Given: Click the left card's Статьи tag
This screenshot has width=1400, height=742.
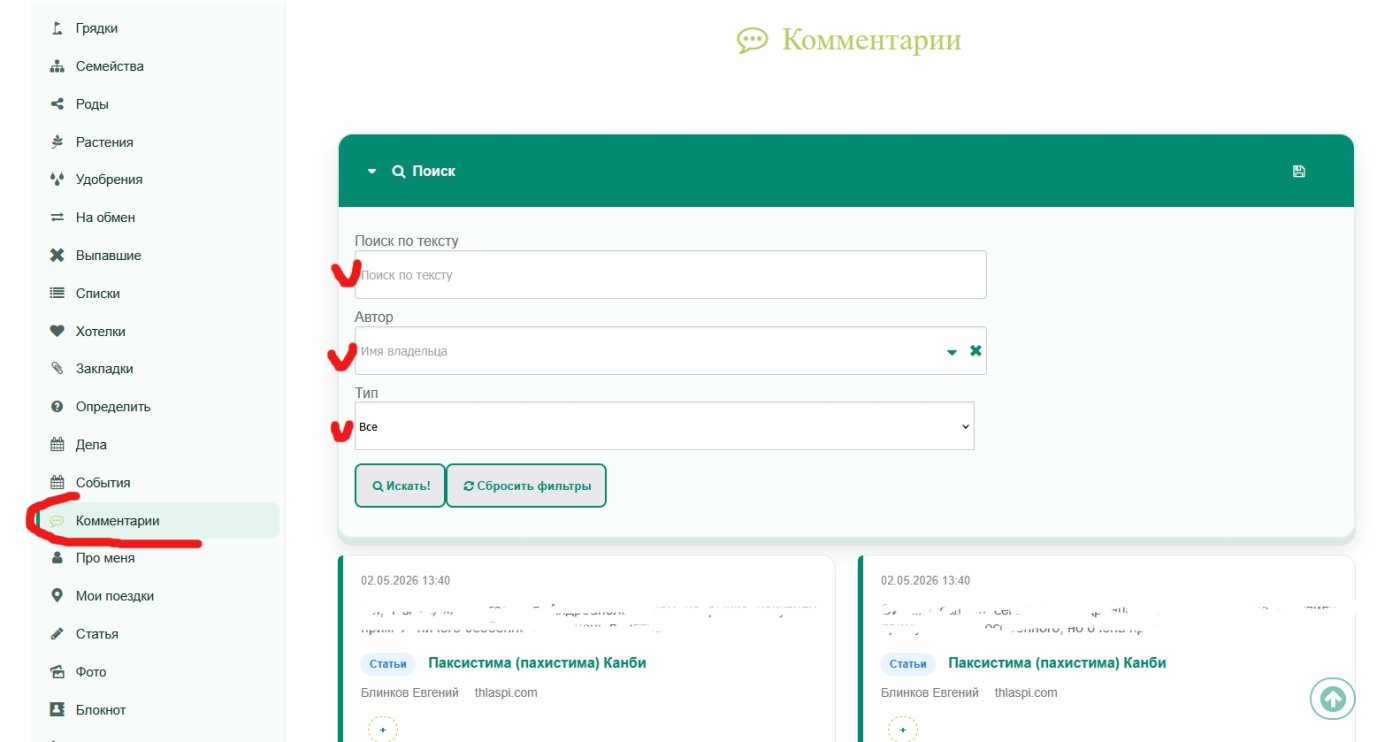Looking at the screenshot, I should tap(388, 664).
